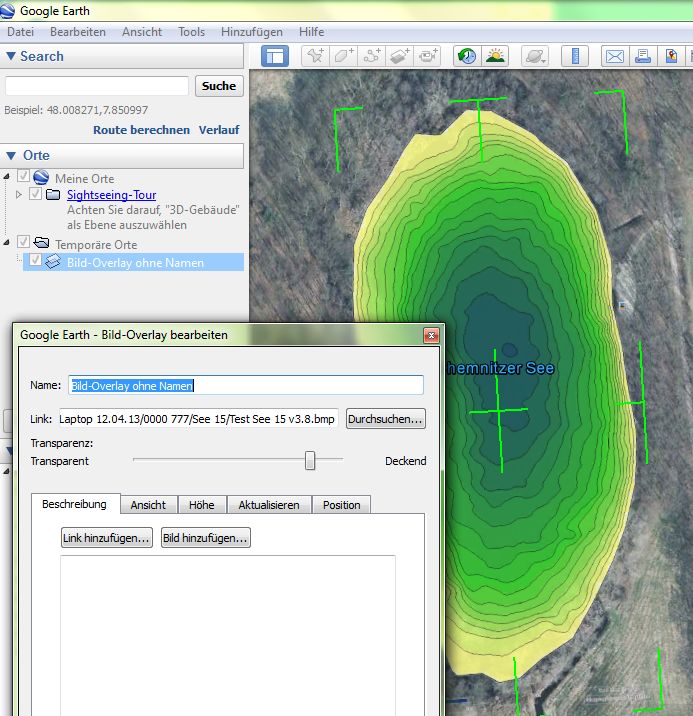The width and height of the screenshot is (693, 716).
Task: Click the email envelope icon
Action: (x=615, y=56)
